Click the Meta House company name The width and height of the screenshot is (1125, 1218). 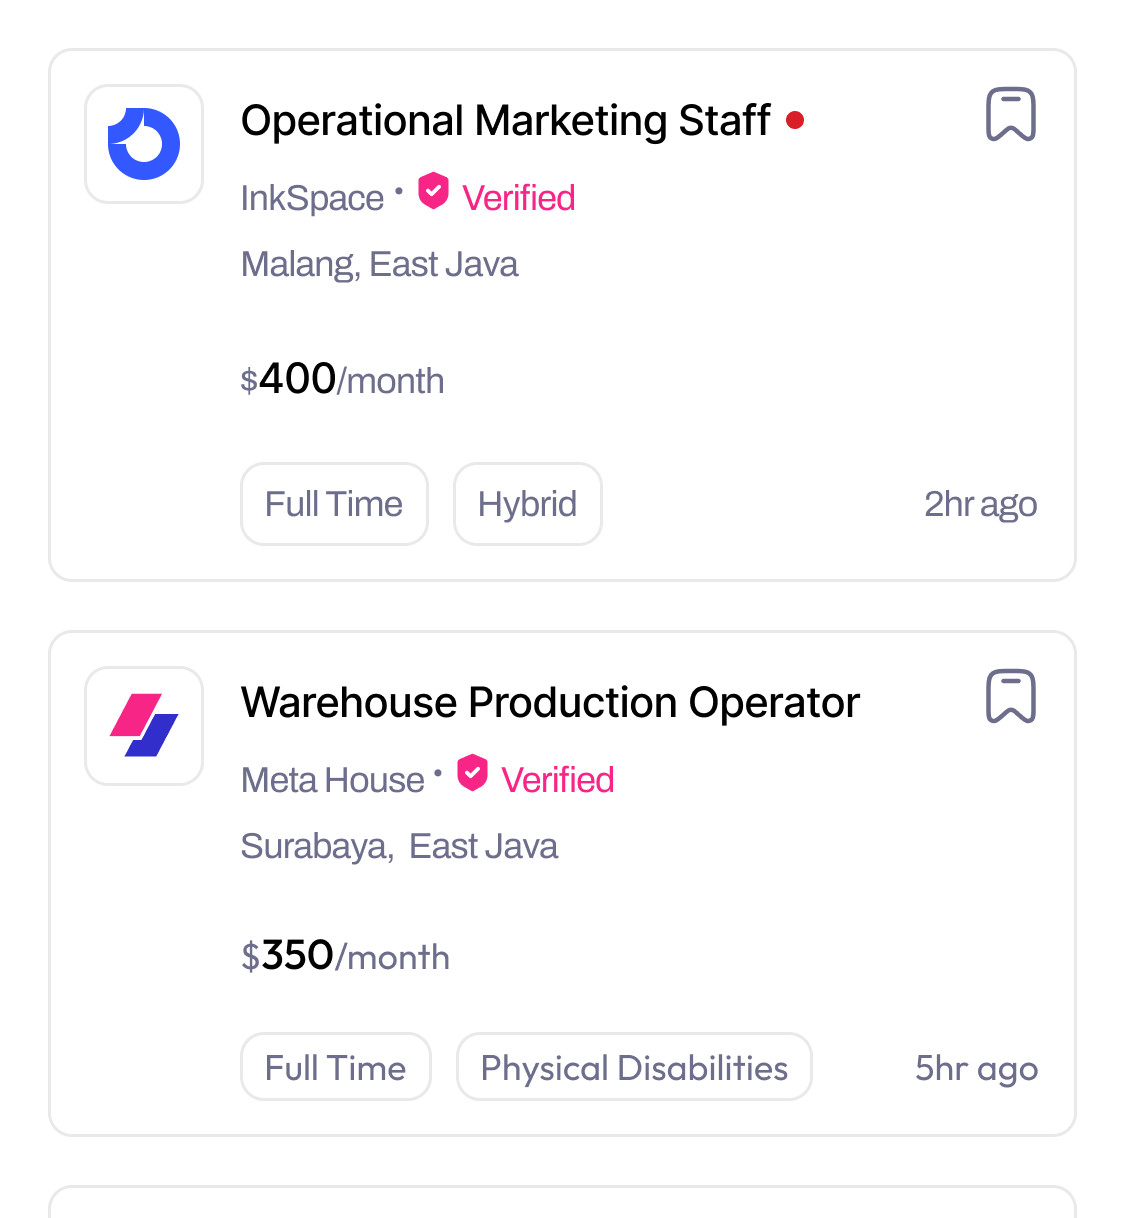coord(333,780)
